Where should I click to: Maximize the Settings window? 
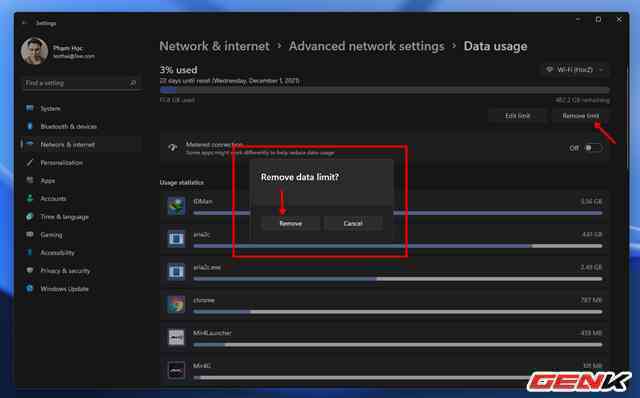point(598,20)
